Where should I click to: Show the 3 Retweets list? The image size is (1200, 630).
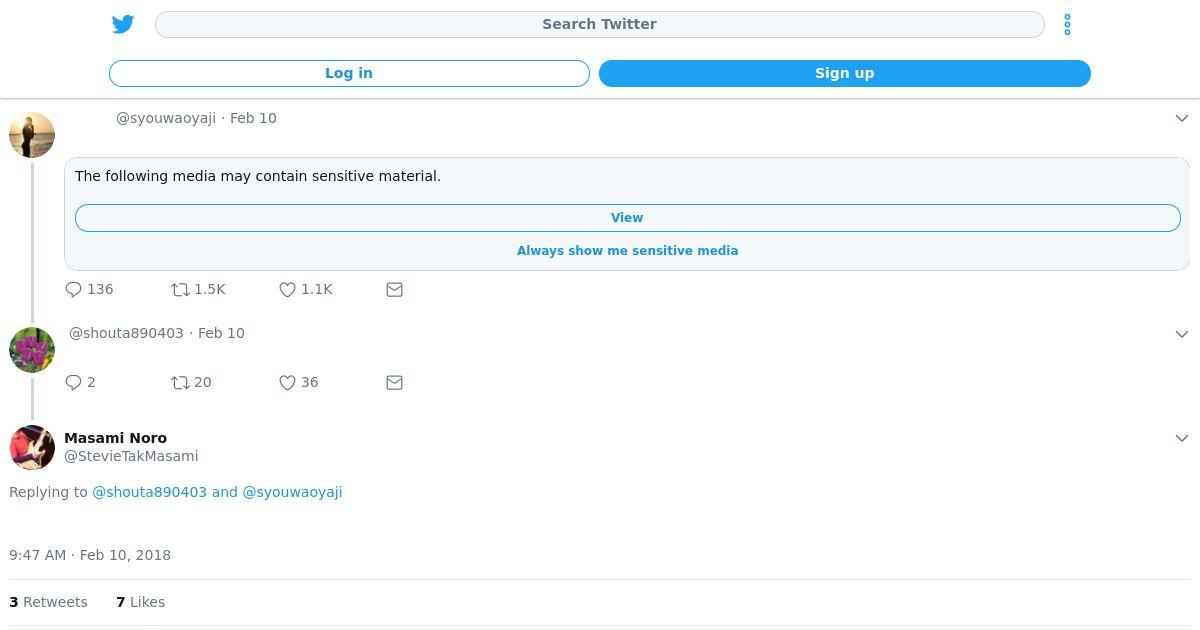click(x=48, y=602)
